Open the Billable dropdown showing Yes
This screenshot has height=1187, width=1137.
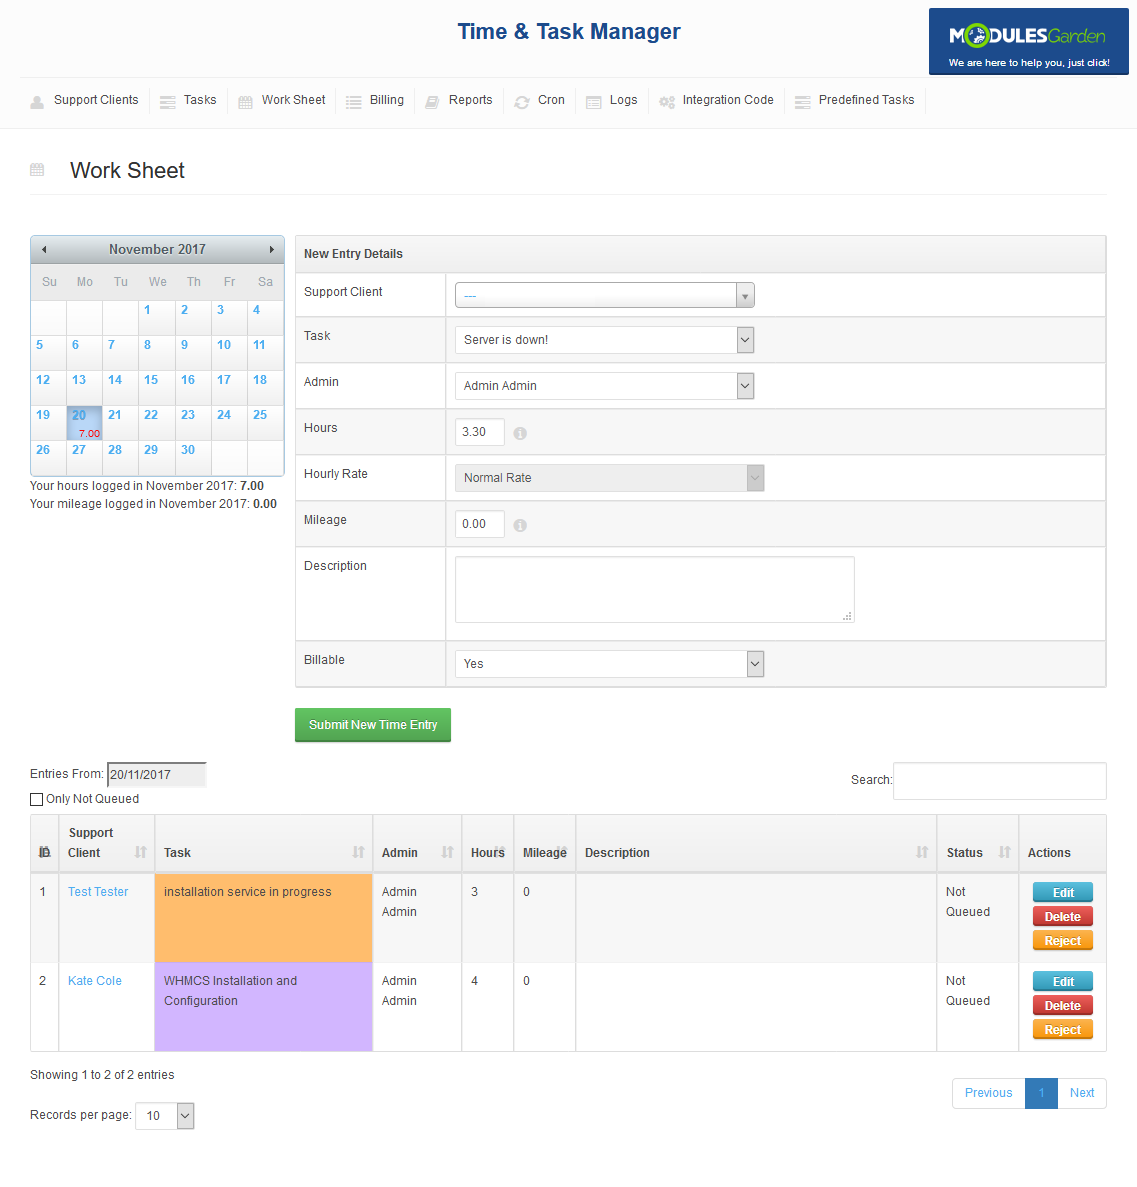tap(609, 664)
